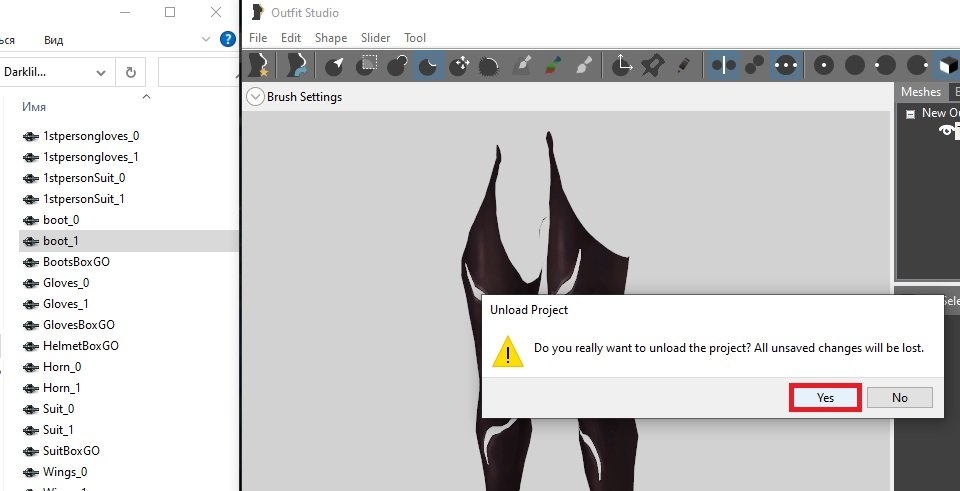The height and width of the screenshot is (491, 960).
Task: Click No to cancel unloading project
Action: click(x=899, y=397)
